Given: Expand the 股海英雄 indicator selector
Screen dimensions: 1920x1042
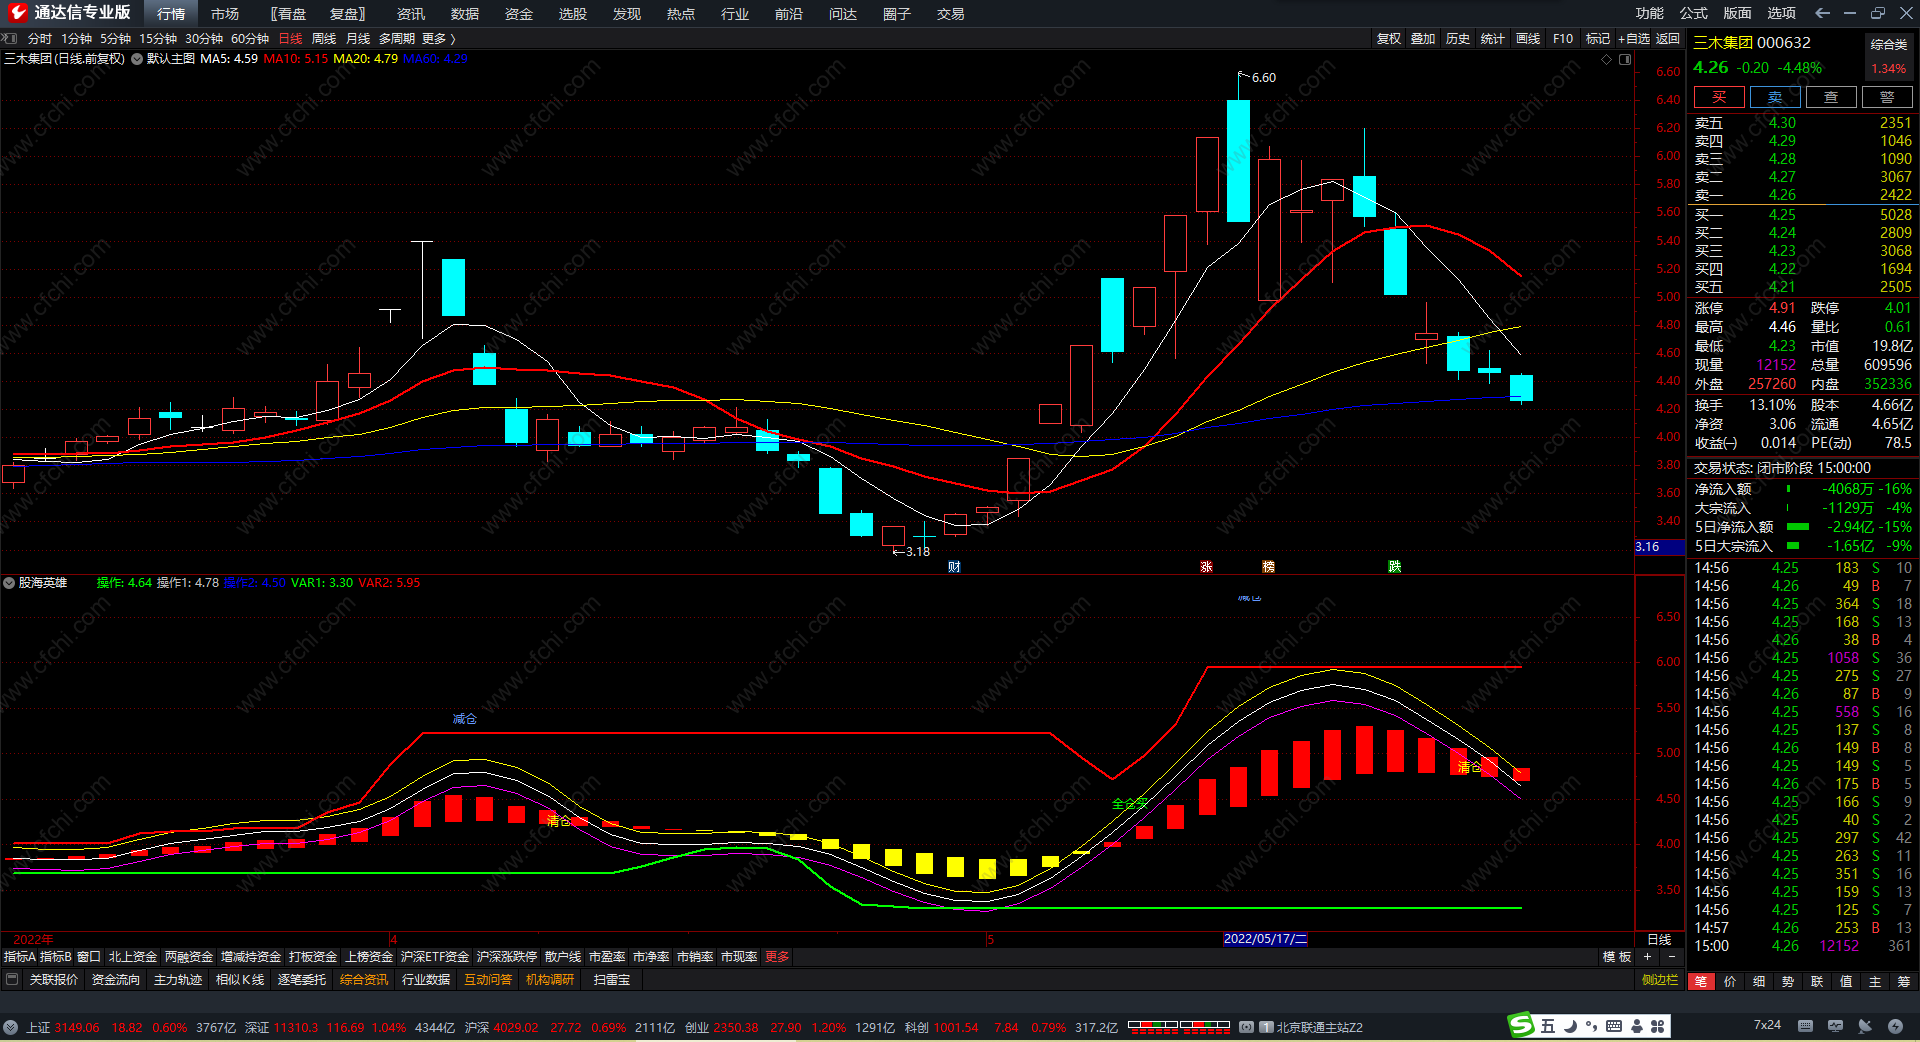Looking at the screenshot, I should tap(9, 583).
